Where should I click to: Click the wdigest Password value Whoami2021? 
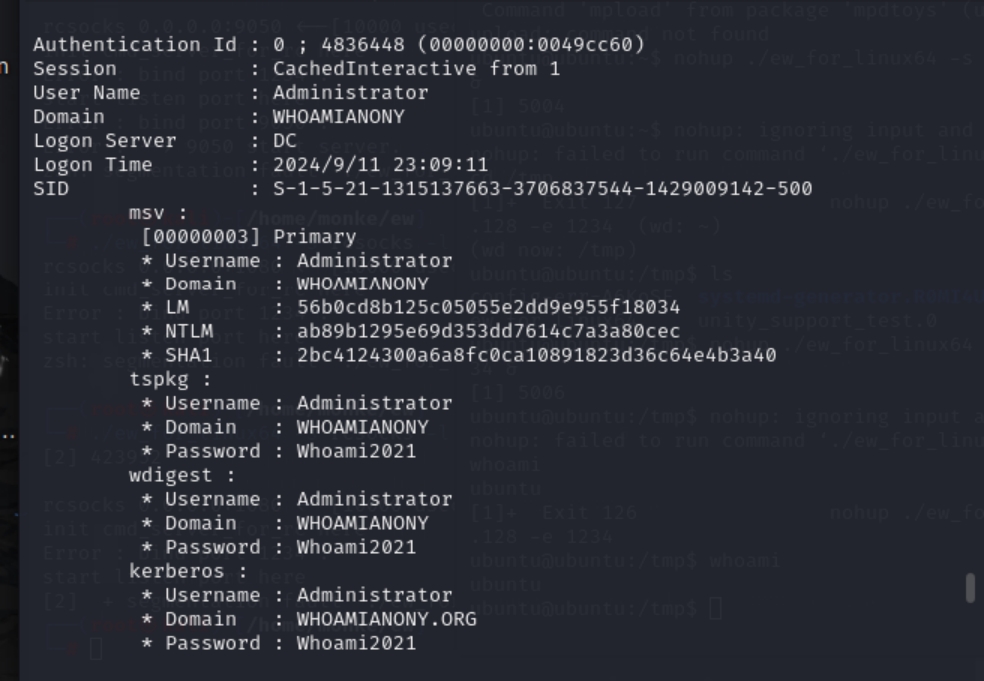tap(356, 547)
